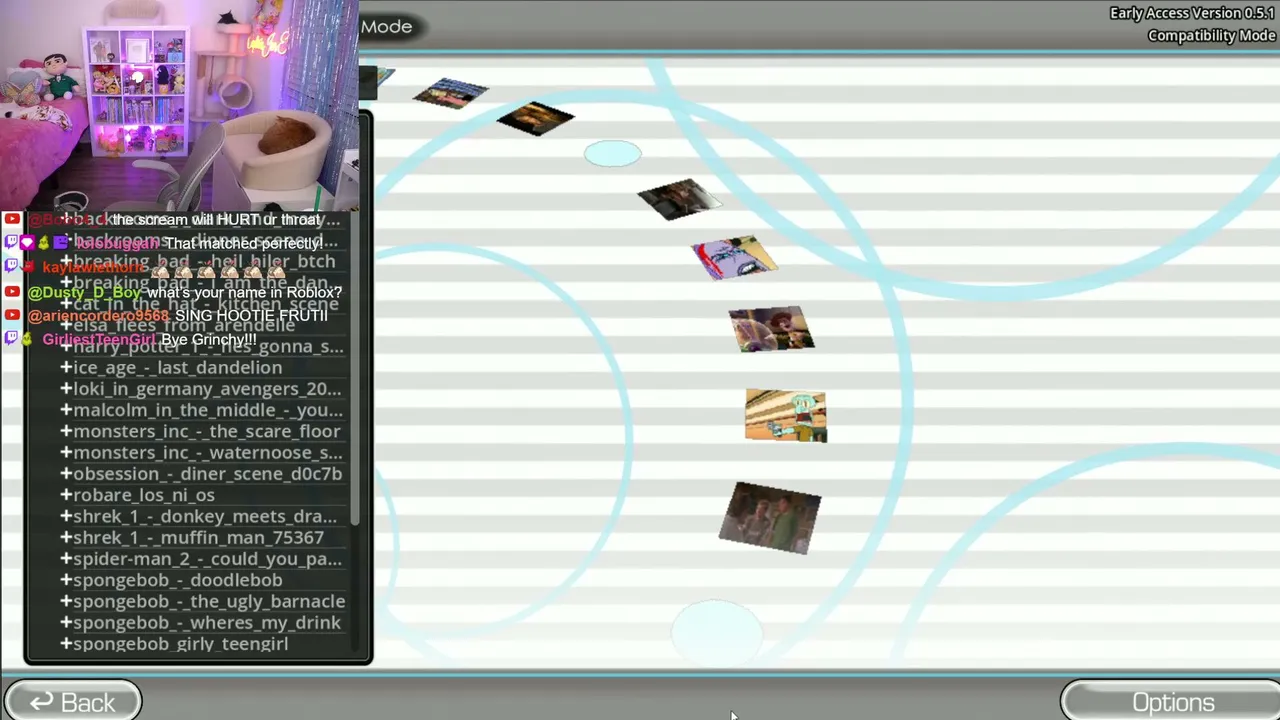Open the Squidward clip thumbnail
The height and width of the screenshot is (720, 1280).
click(786, 416)
